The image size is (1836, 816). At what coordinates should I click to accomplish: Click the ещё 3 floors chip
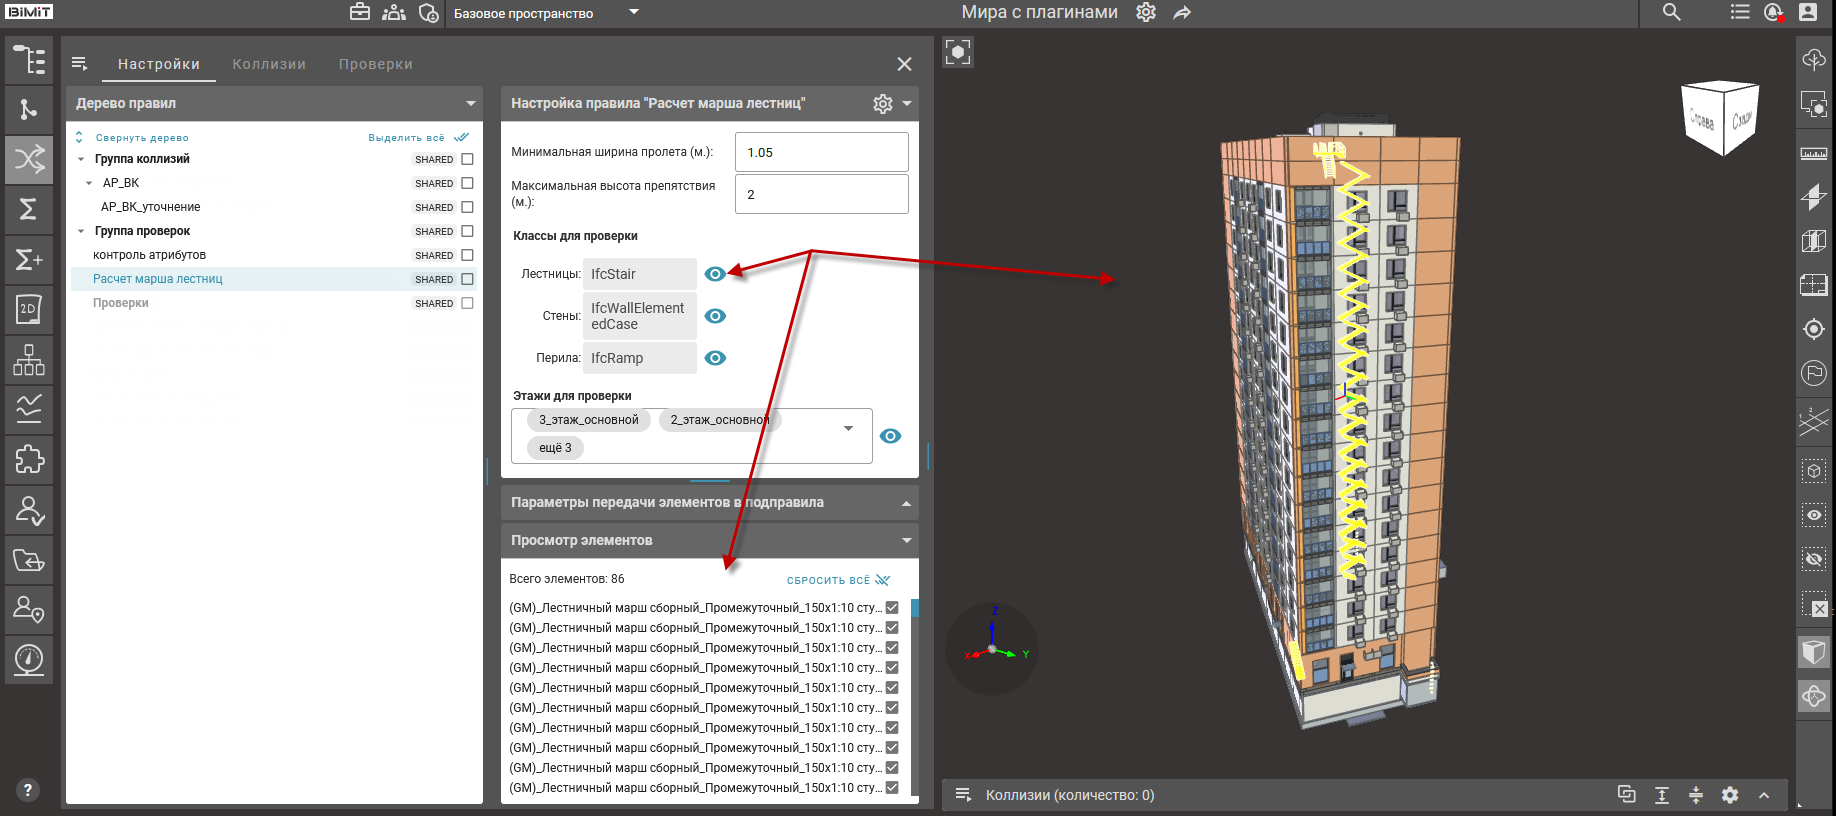[x=555, y=448]
